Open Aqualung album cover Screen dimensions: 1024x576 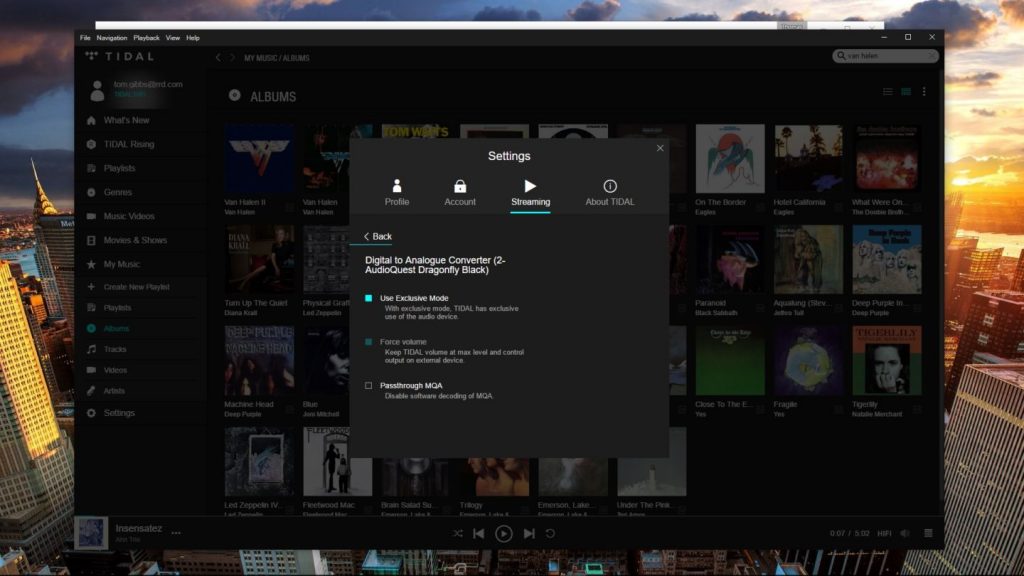[x=808, y=260]
